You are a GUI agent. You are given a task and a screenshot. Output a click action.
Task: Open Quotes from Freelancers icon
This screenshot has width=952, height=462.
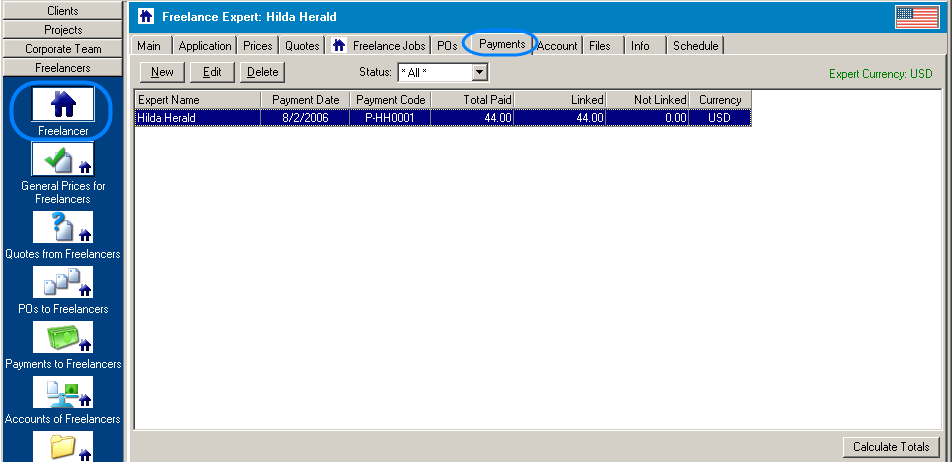pos(63,227)
